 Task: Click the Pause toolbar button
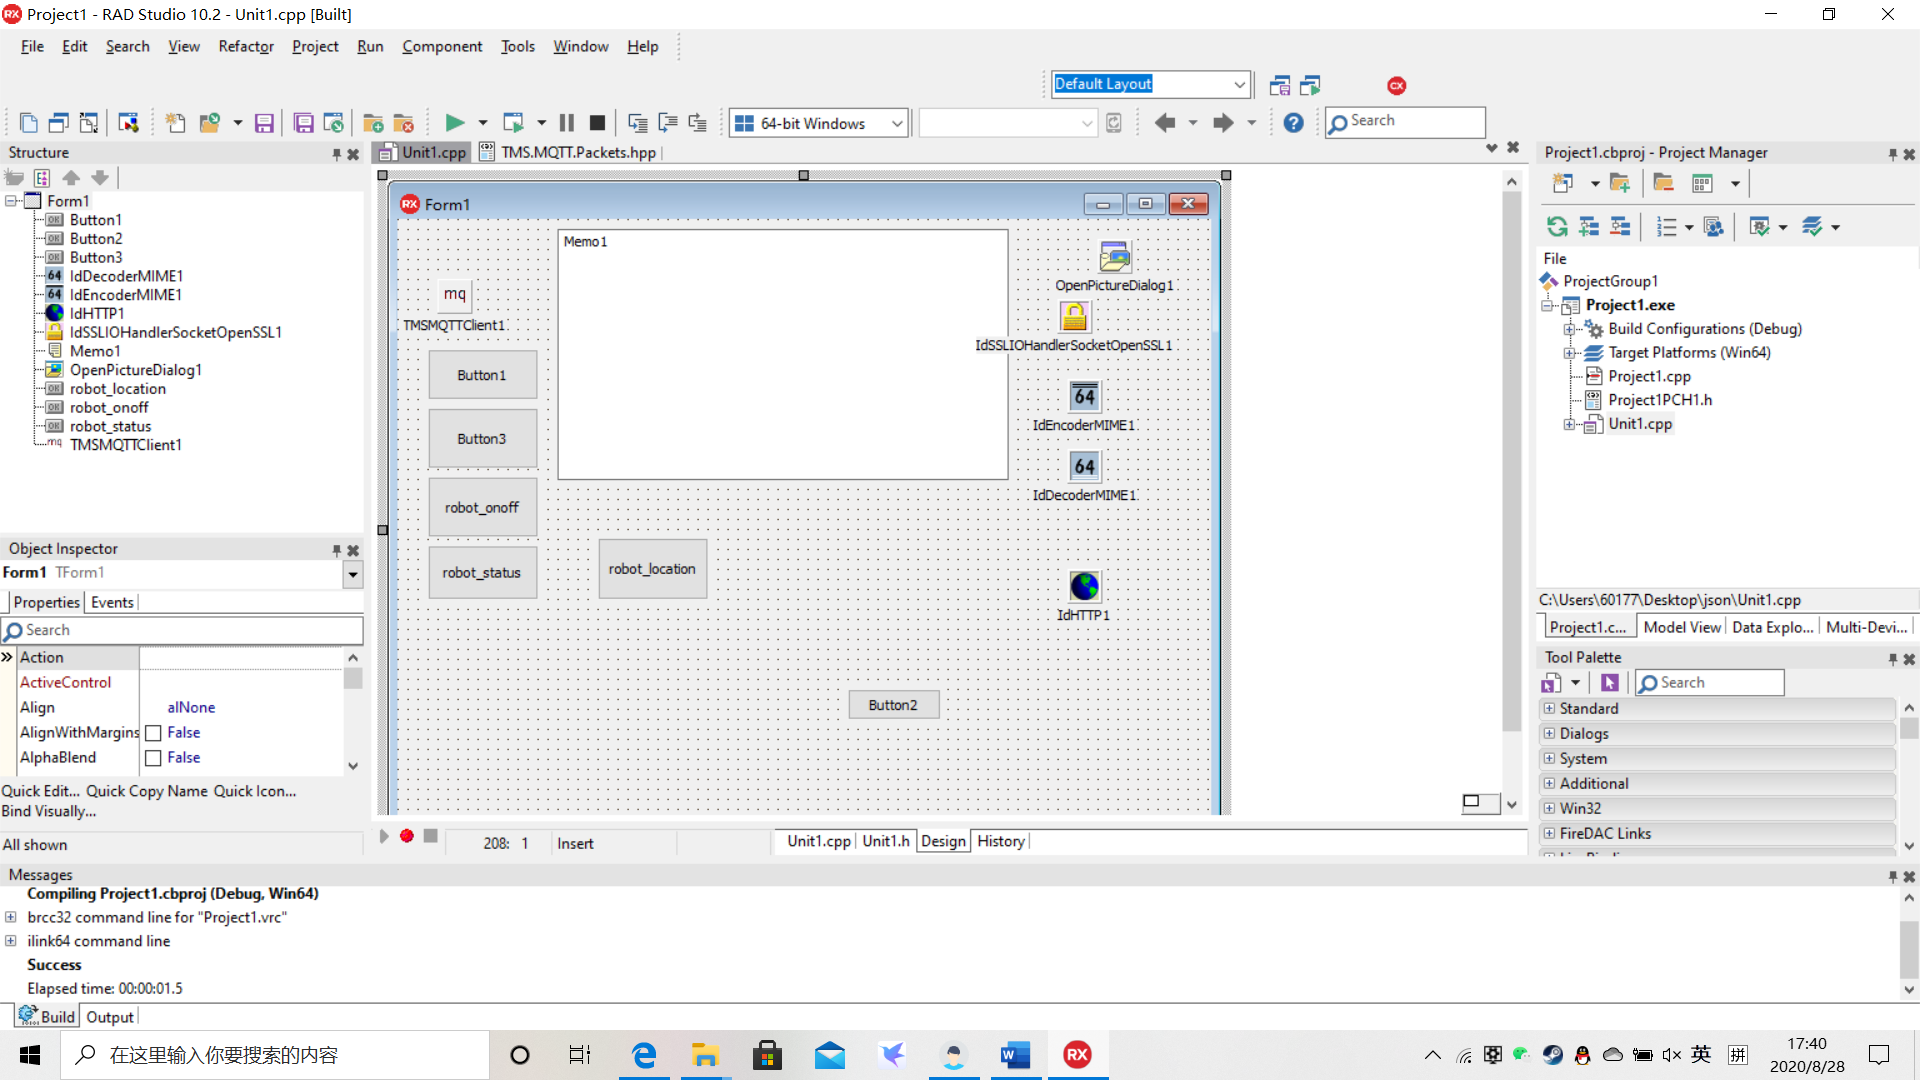point(567,123)
